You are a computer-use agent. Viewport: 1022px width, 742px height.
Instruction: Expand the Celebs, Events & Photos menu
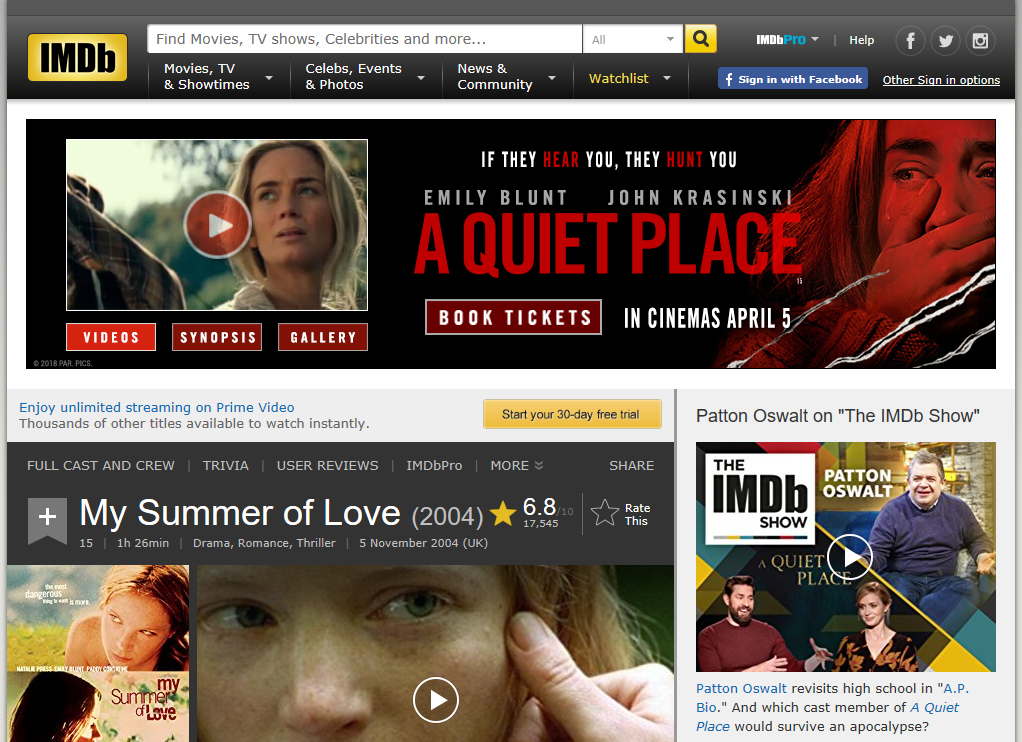tap(366, 77)
